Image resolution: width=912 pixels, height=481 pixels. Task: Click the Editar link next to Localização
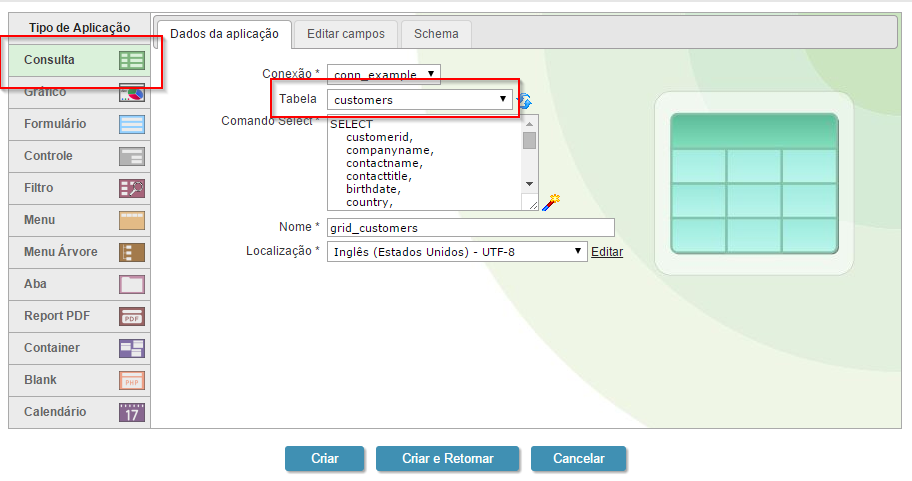tap(607, 252)
